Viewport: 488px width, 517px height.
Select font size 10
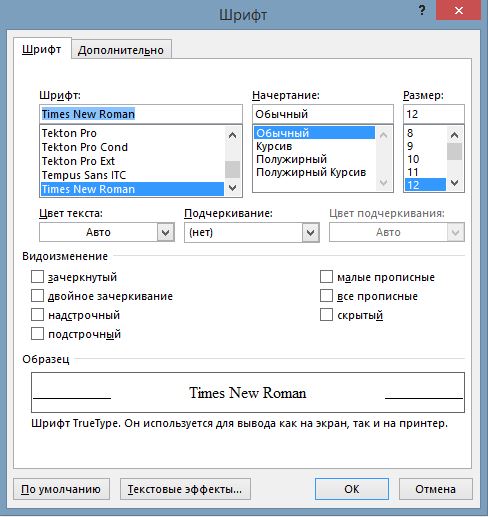[425, 159]
